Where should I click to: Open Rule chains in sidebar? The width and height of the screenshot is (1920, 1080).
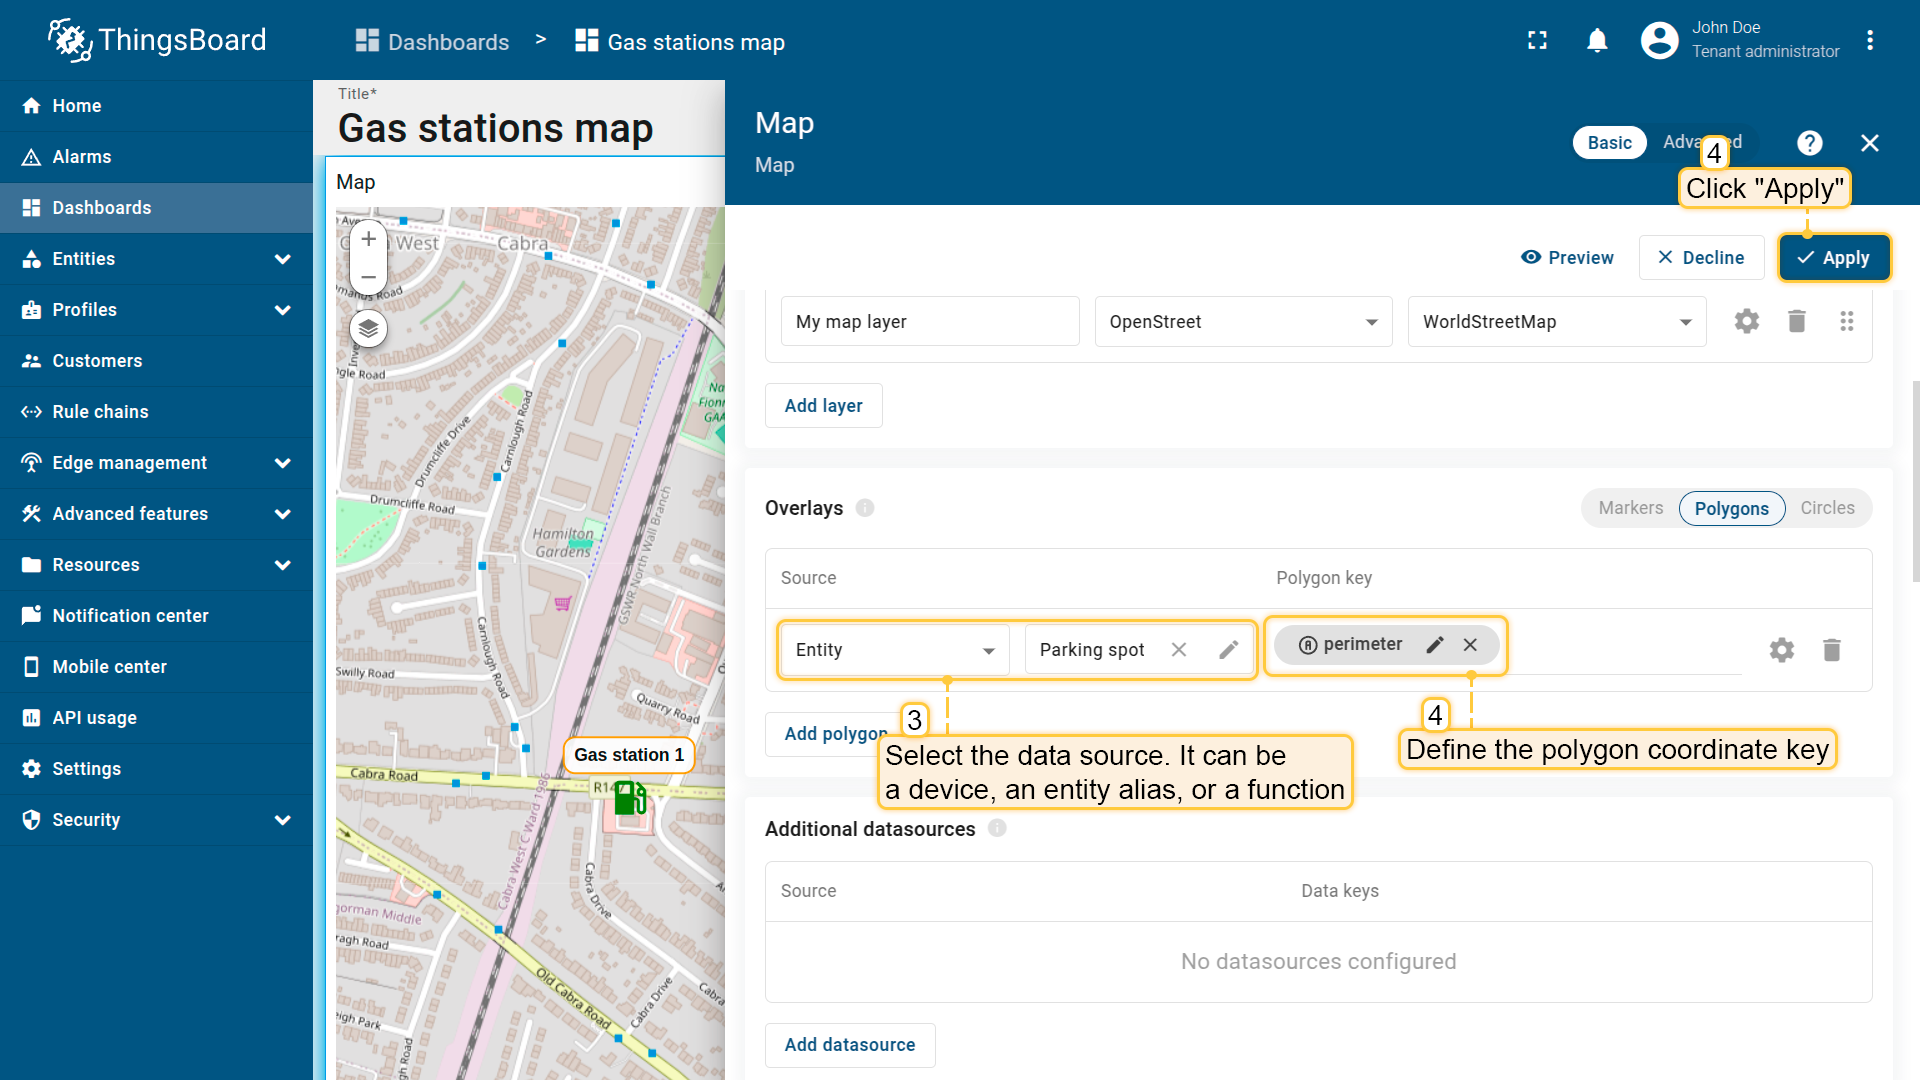100,412
